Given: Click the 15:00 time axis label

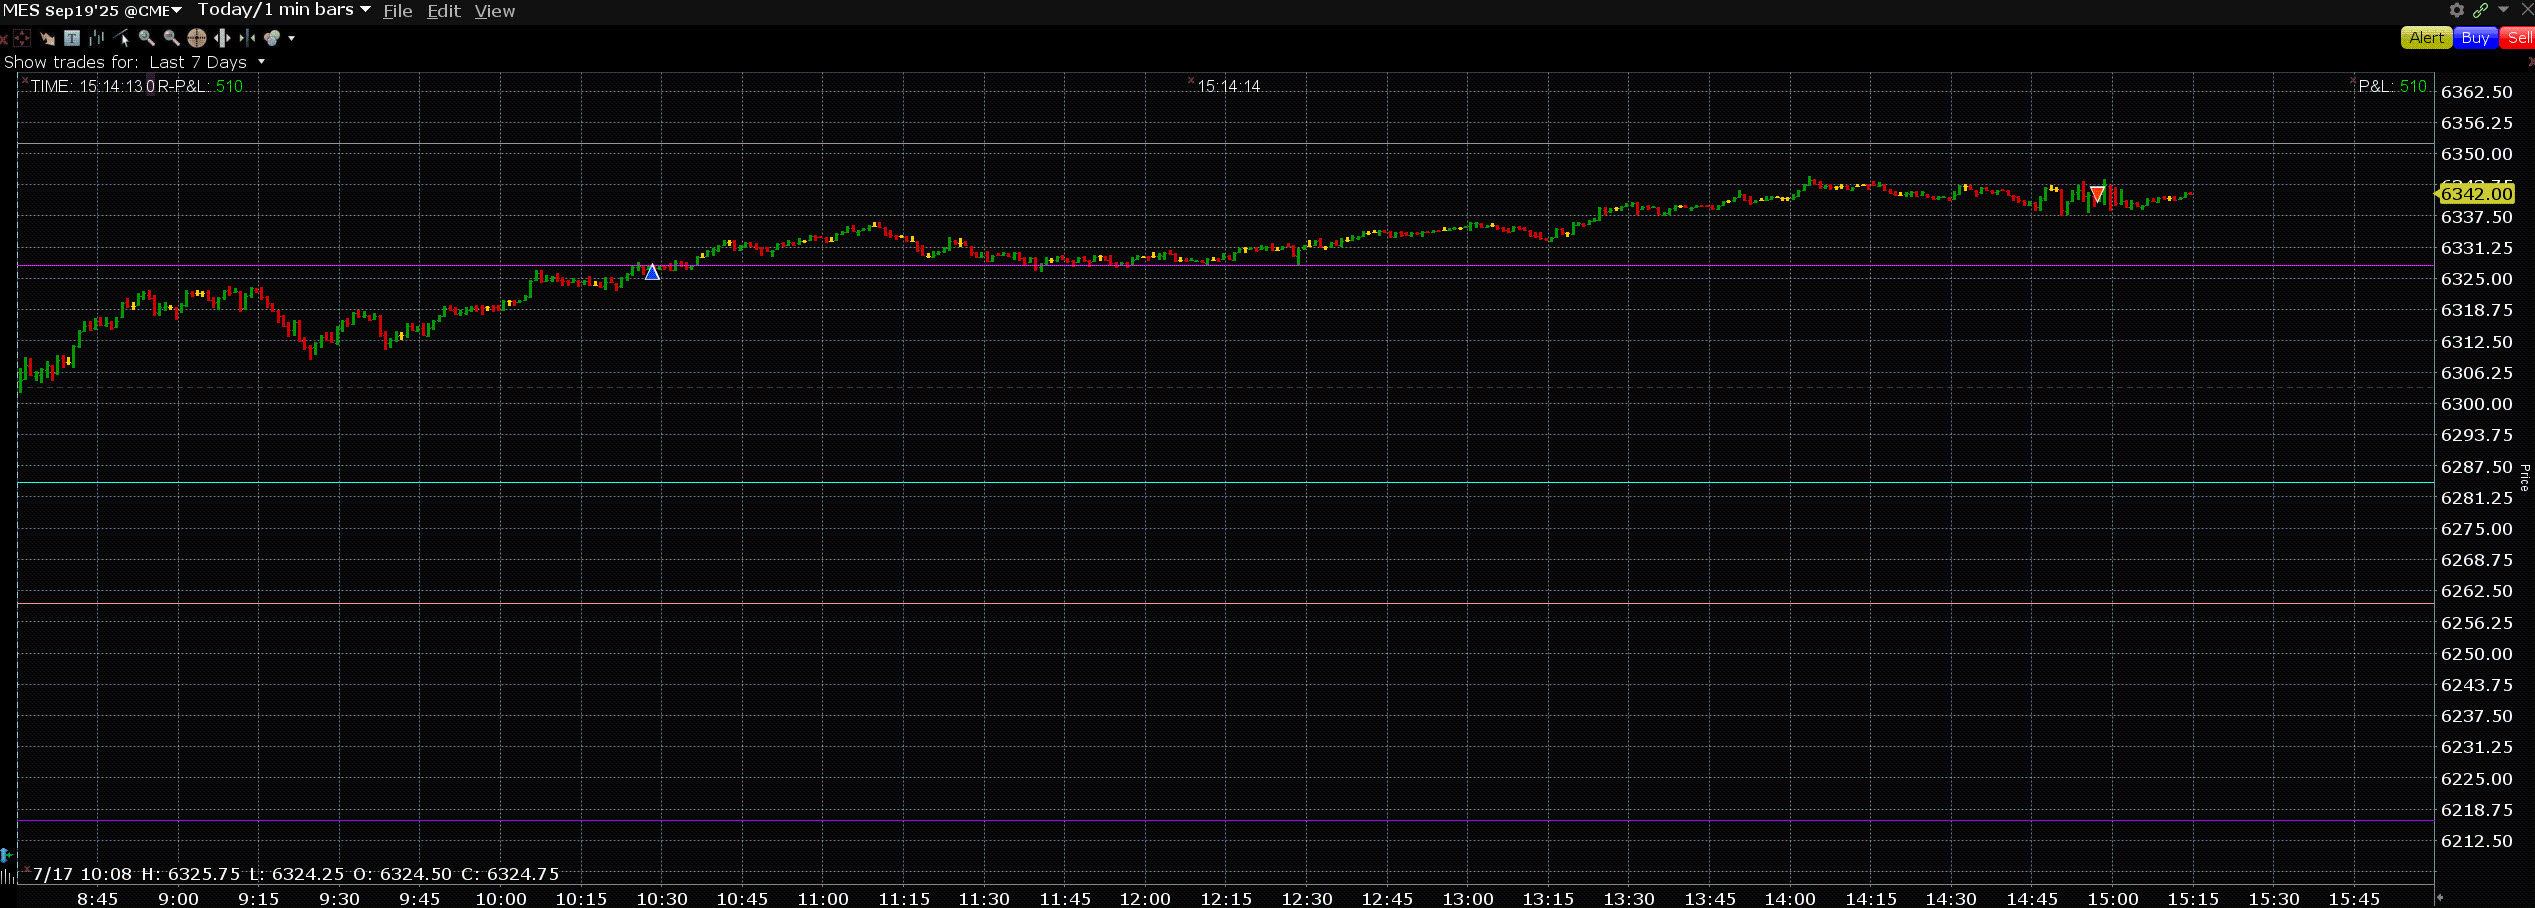Looking at the screenshot, I should click(2112, 898).
